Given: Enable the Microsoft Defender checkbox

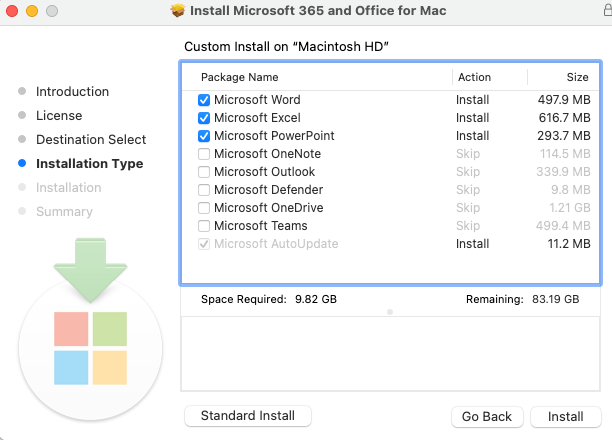Looking at the screenshot, I should [x=204, y=190].
